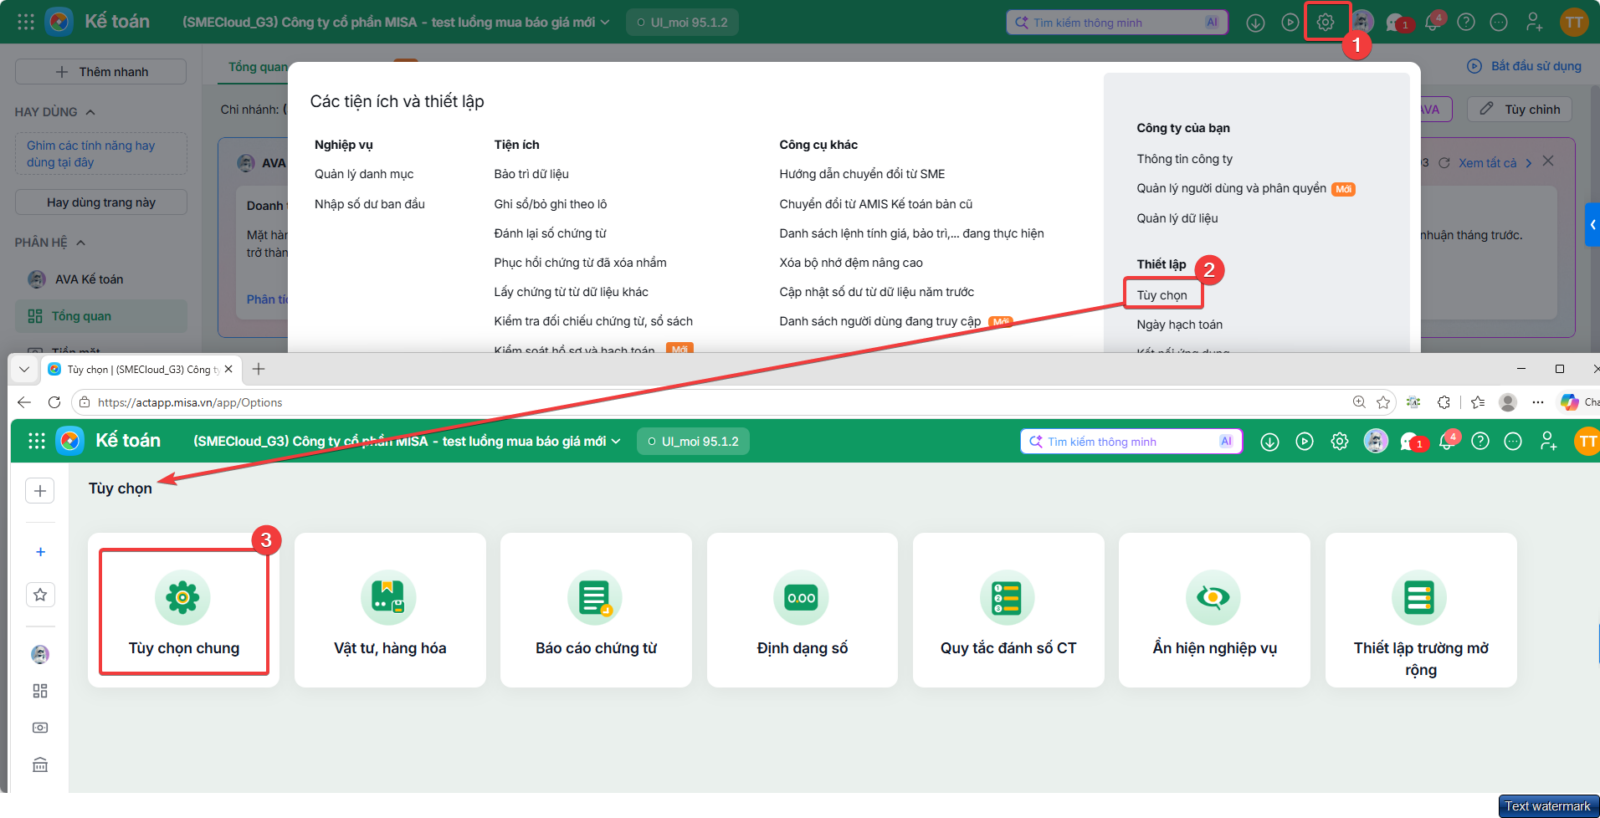1600x818 pixels.
Task: Click the star favorites icon in the lower sidebar
Action: pos(40,595)
